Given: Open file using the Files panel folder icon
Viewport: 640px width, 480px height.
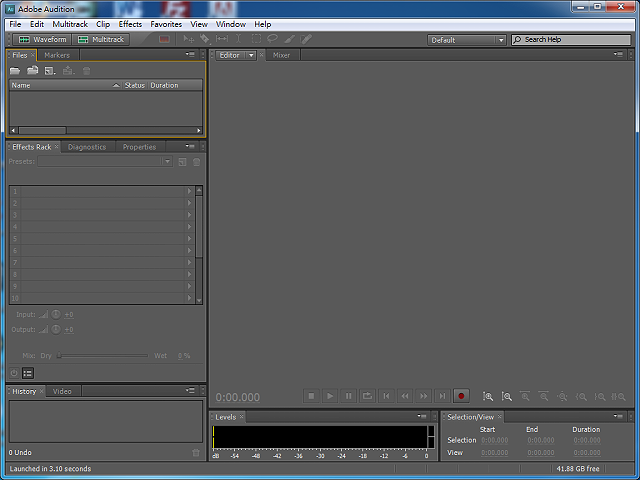Looking at the screenshot, I should (15, 71).
